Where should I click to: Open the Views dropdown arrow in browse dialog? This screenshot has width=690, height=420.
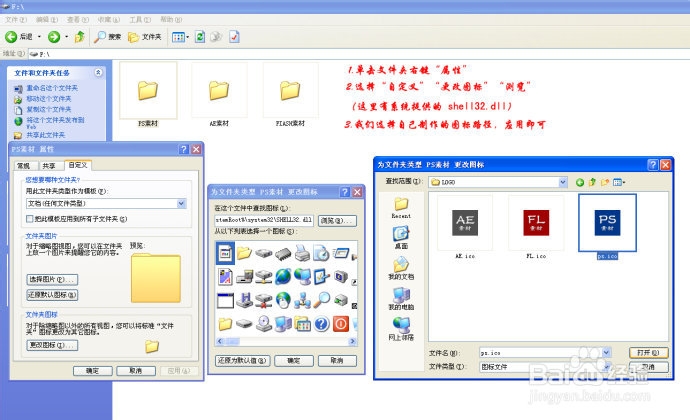624,182
